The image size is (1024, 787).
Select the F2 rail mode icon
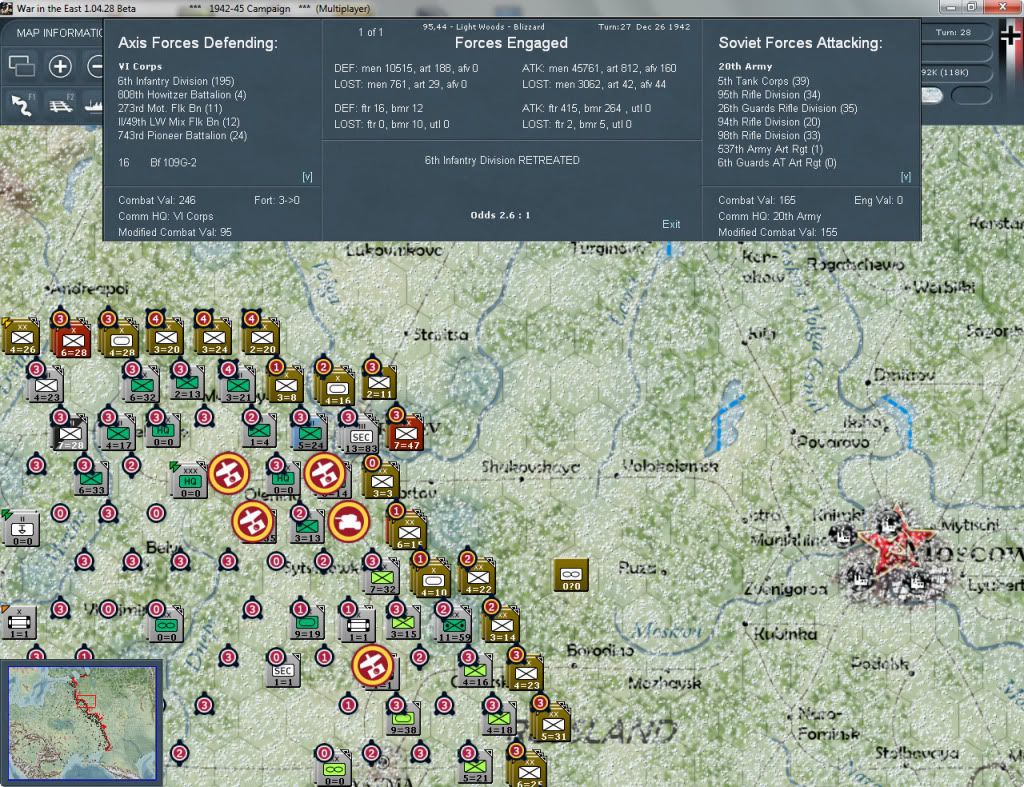point(61,104)
